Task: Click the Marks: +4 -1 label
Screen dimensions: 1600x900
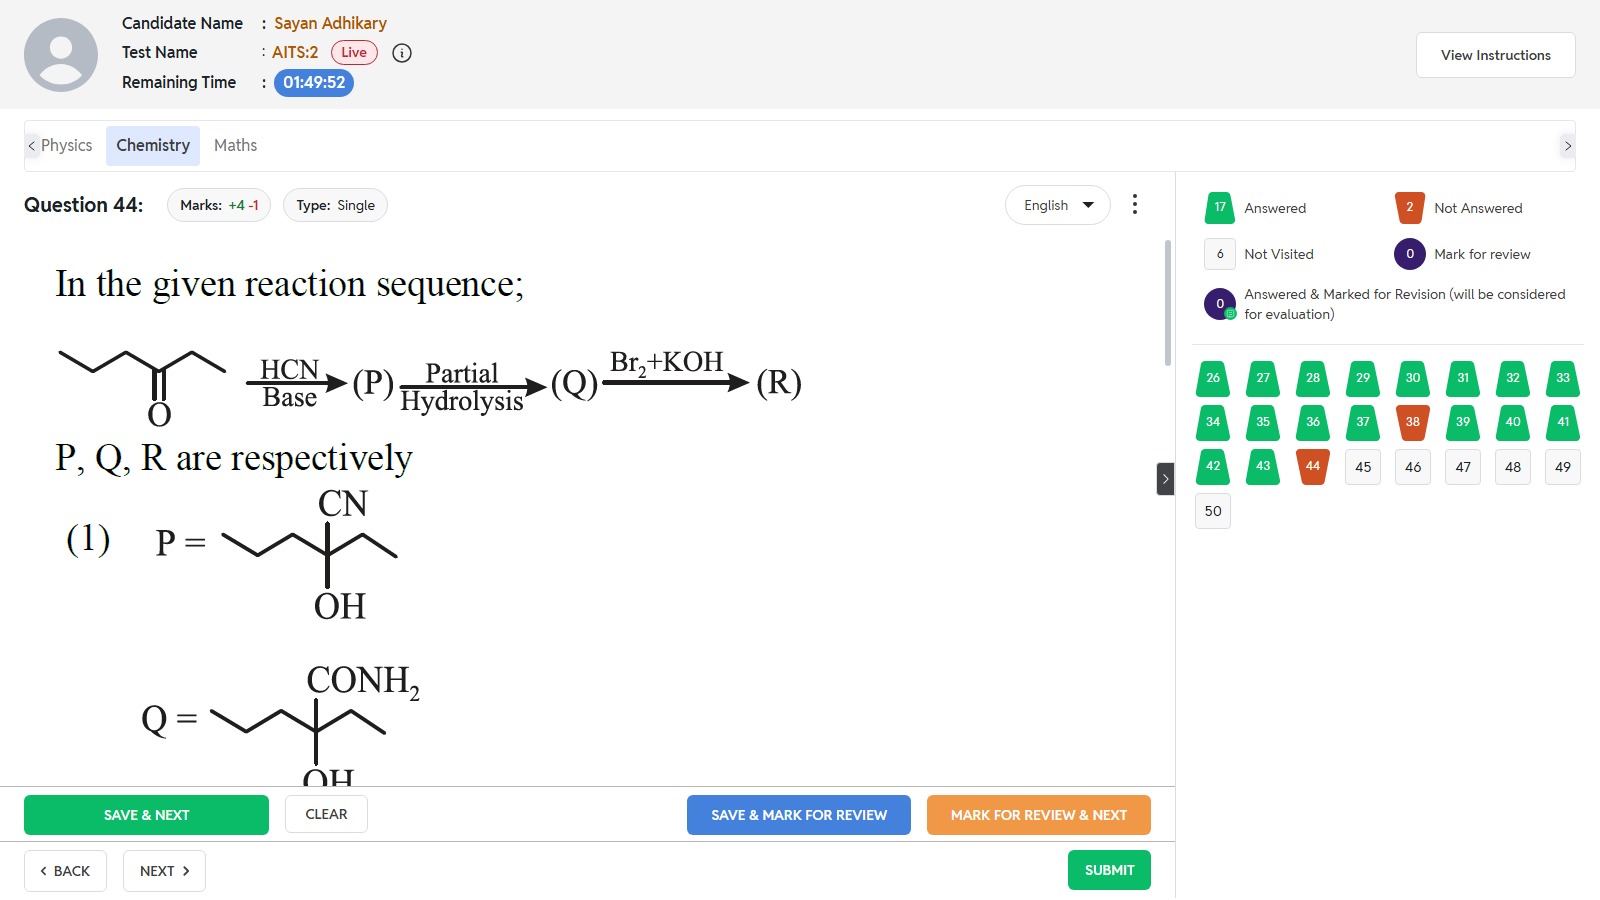Action: (x=219, y=205)
